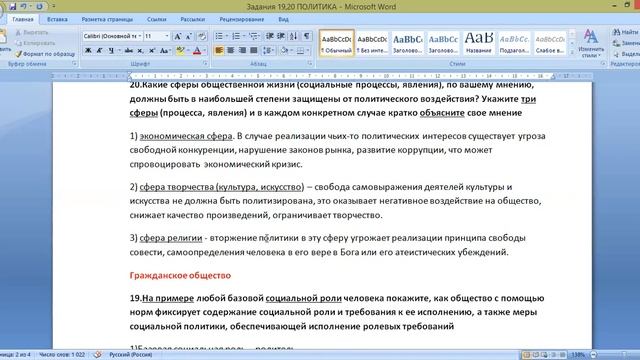The image size is (640, 360).
Task: Open Change Case (Аа) dropdown
Action: tap(165, 51)
